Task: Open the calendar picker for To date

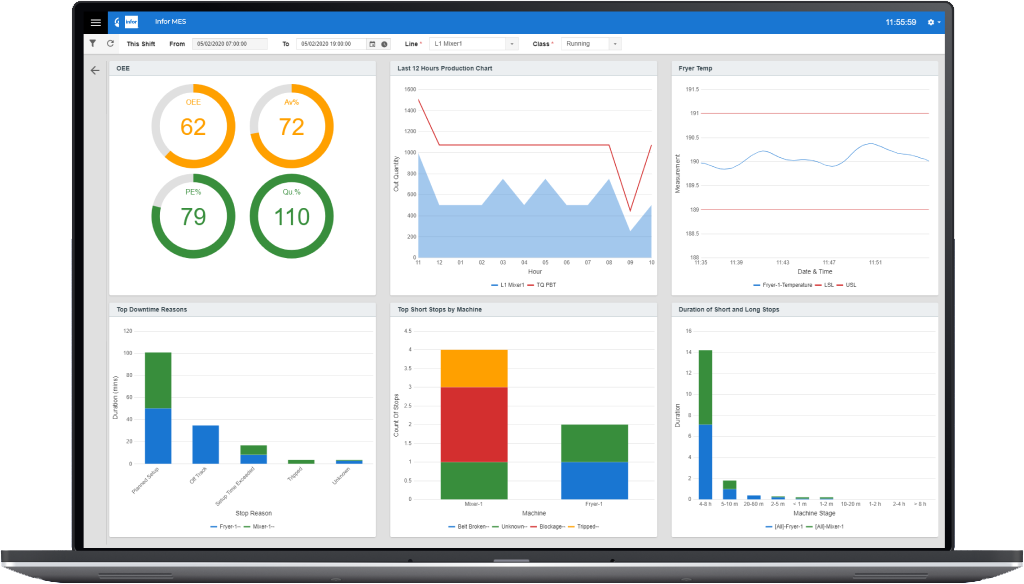Action: point(372,44)
